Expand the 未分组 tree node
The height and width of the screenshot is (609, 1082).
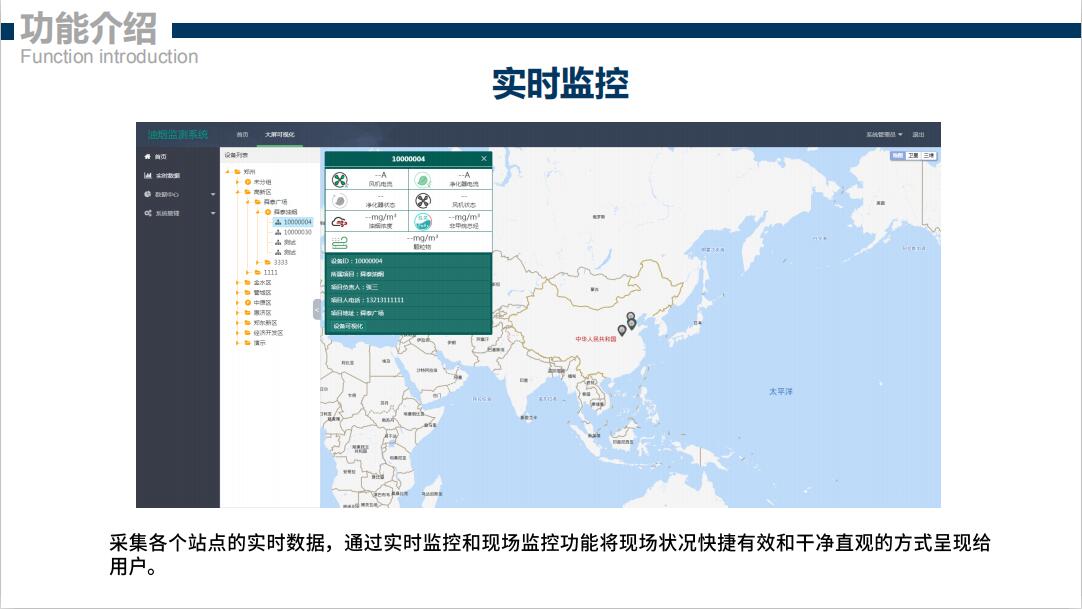coord(238,182)
